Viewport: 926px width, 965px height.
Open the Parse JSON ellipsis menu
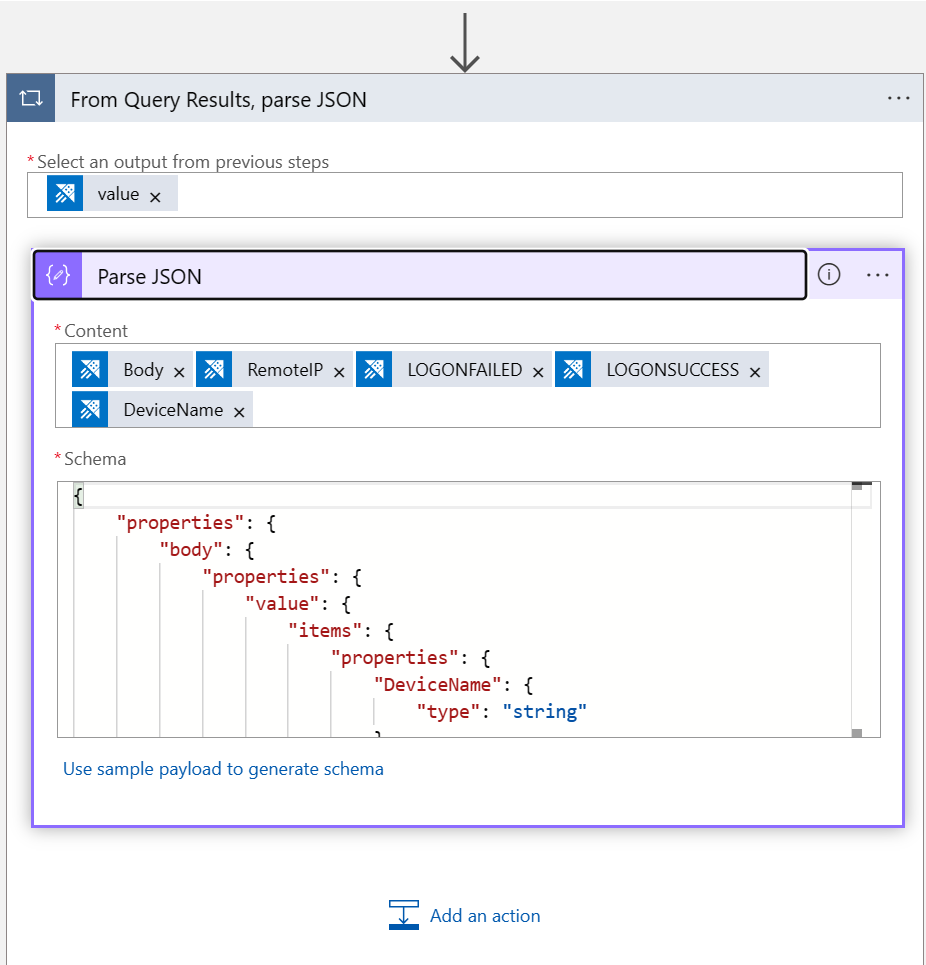[878, 275]
